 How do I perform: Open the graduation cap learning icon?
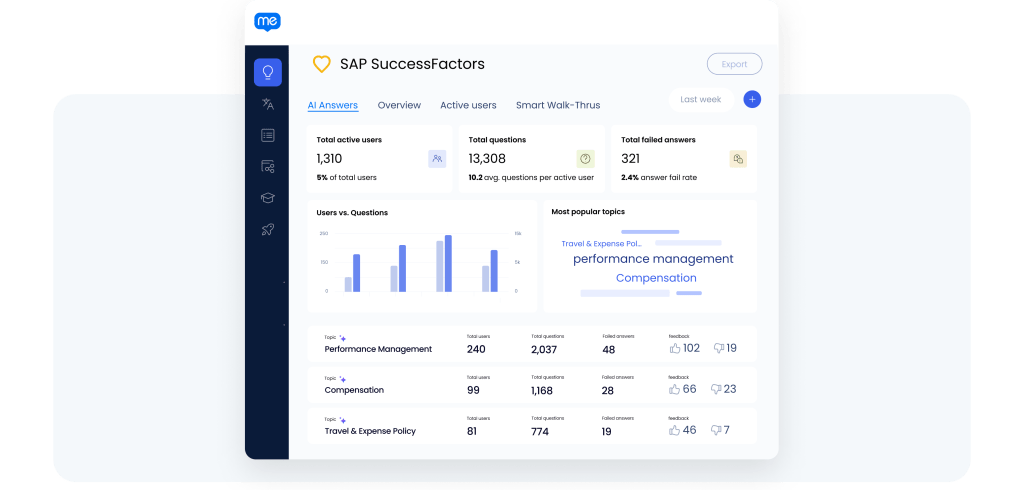(x=267, y=198)
